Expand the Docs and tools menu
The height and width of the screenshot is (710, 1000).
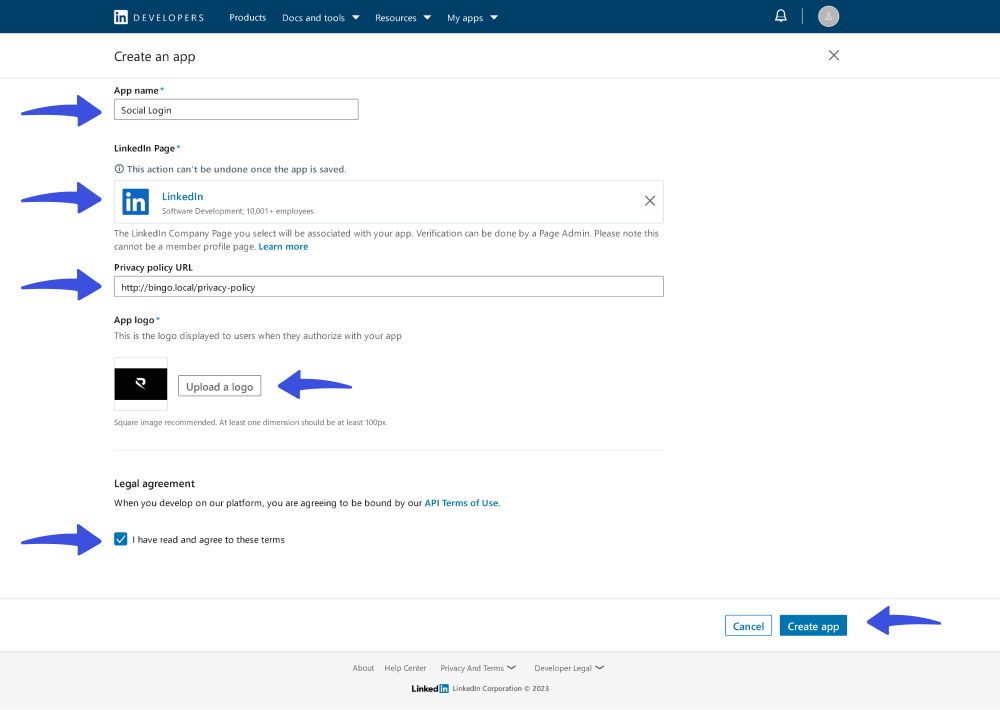pos(321,18)
